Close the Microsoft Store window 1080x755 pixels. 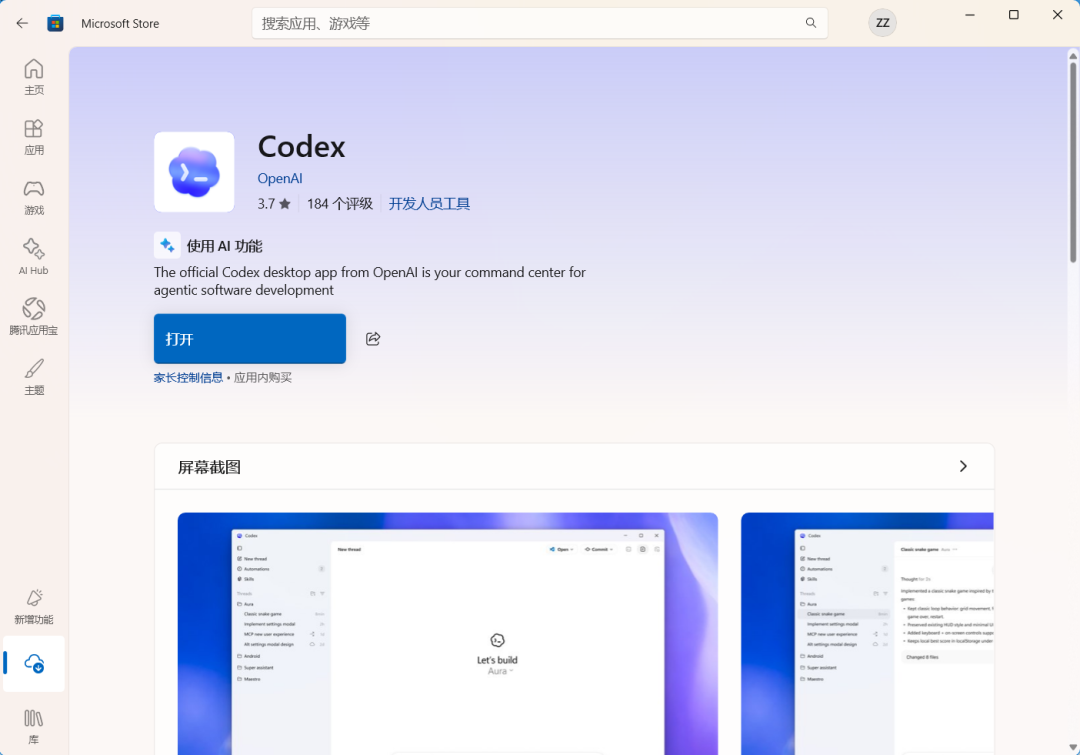(x=1058, y=15)
